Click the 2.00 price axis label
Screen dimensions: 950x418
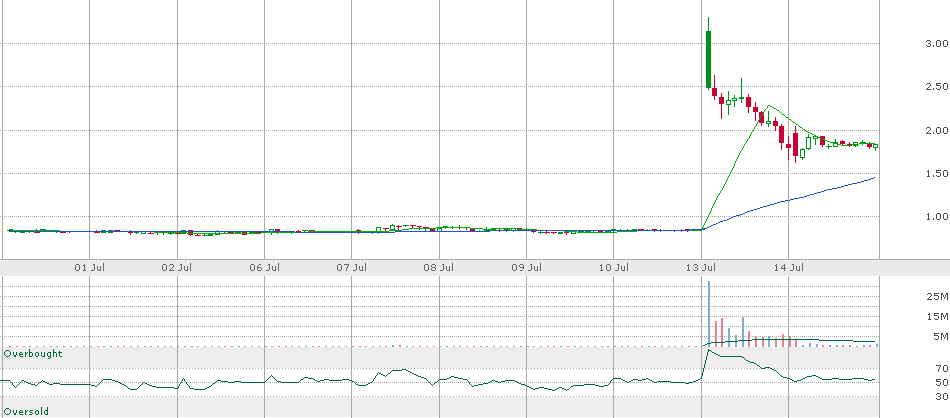coord(937,130)
